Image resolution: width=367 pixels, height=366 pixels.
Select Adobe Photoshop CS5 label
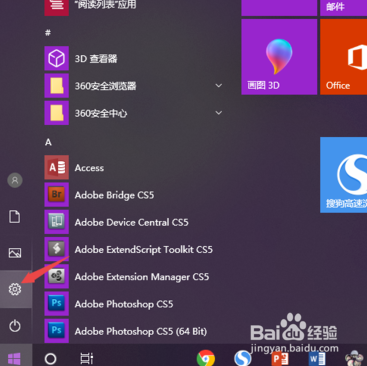(x=124, y=304)
